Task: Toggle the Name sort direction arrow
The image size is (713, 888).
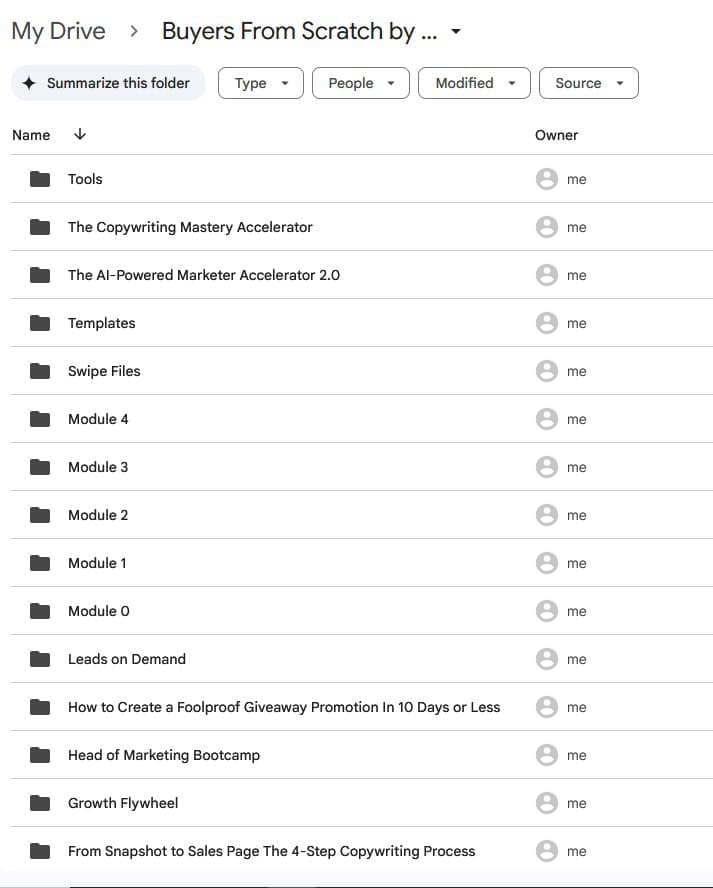Action: click(x=79, y=134)
